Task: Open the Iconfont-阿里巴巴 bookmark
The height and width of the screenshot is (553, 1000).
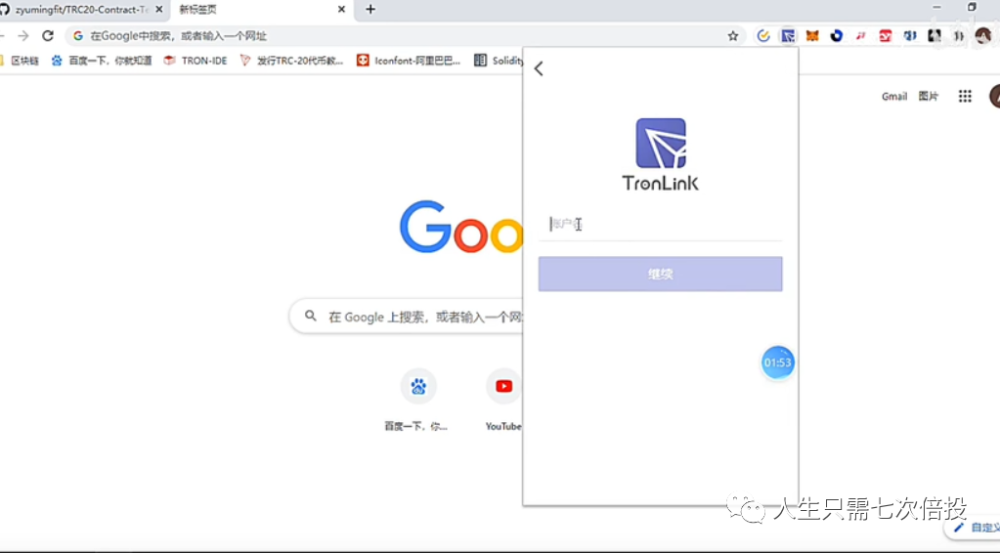Action: coord(409,61)
